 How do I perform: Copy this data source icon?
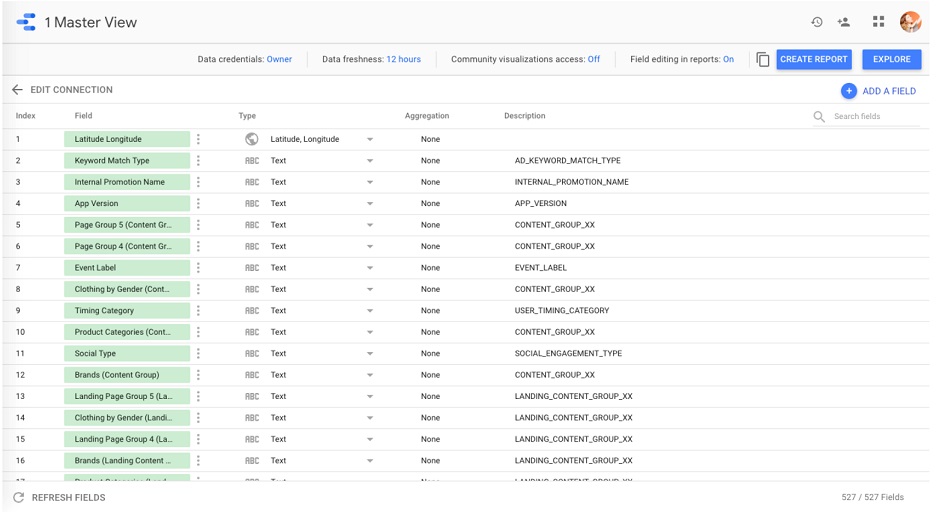[762, 59]
